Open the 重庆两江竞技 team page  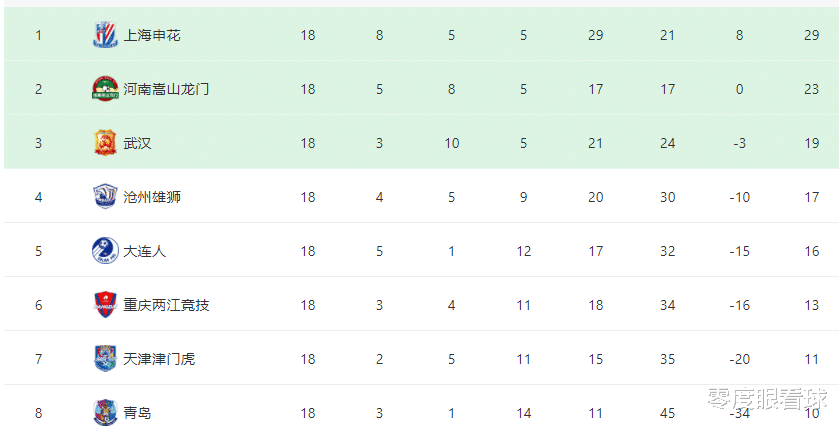pos(166,305)
